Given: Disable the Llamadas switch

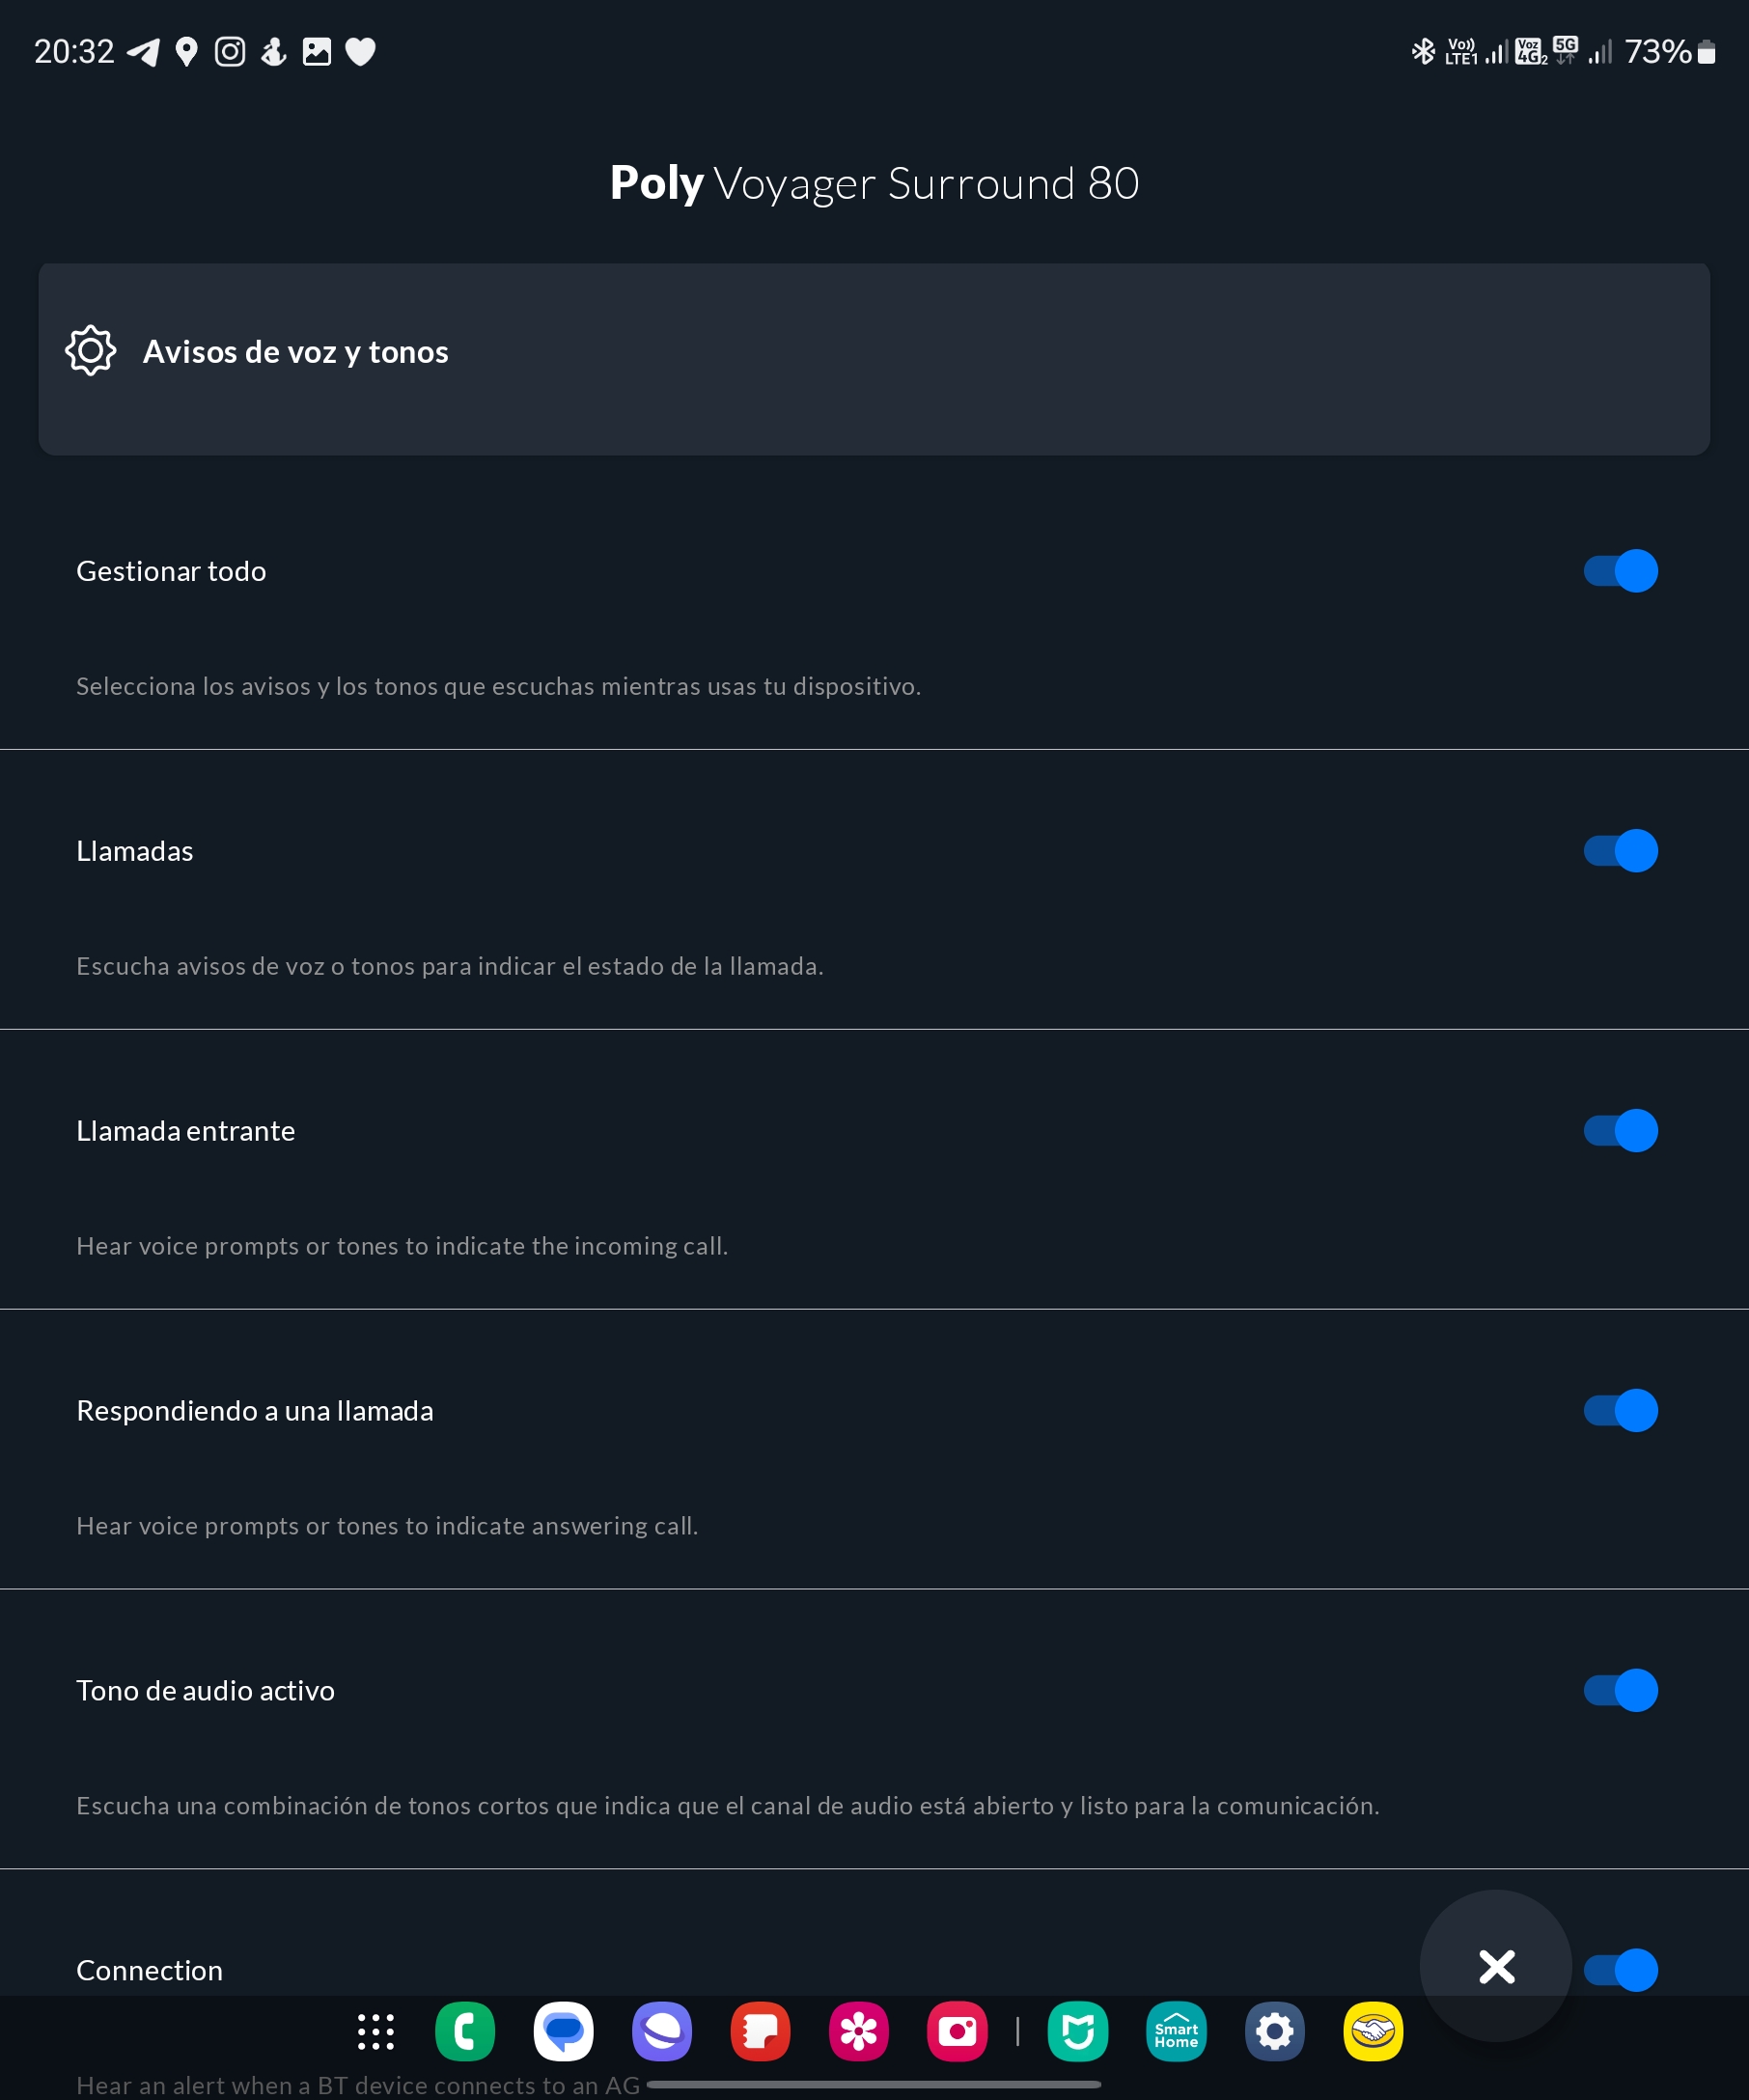Looking at the screenshot, I should click(1620, 851).
